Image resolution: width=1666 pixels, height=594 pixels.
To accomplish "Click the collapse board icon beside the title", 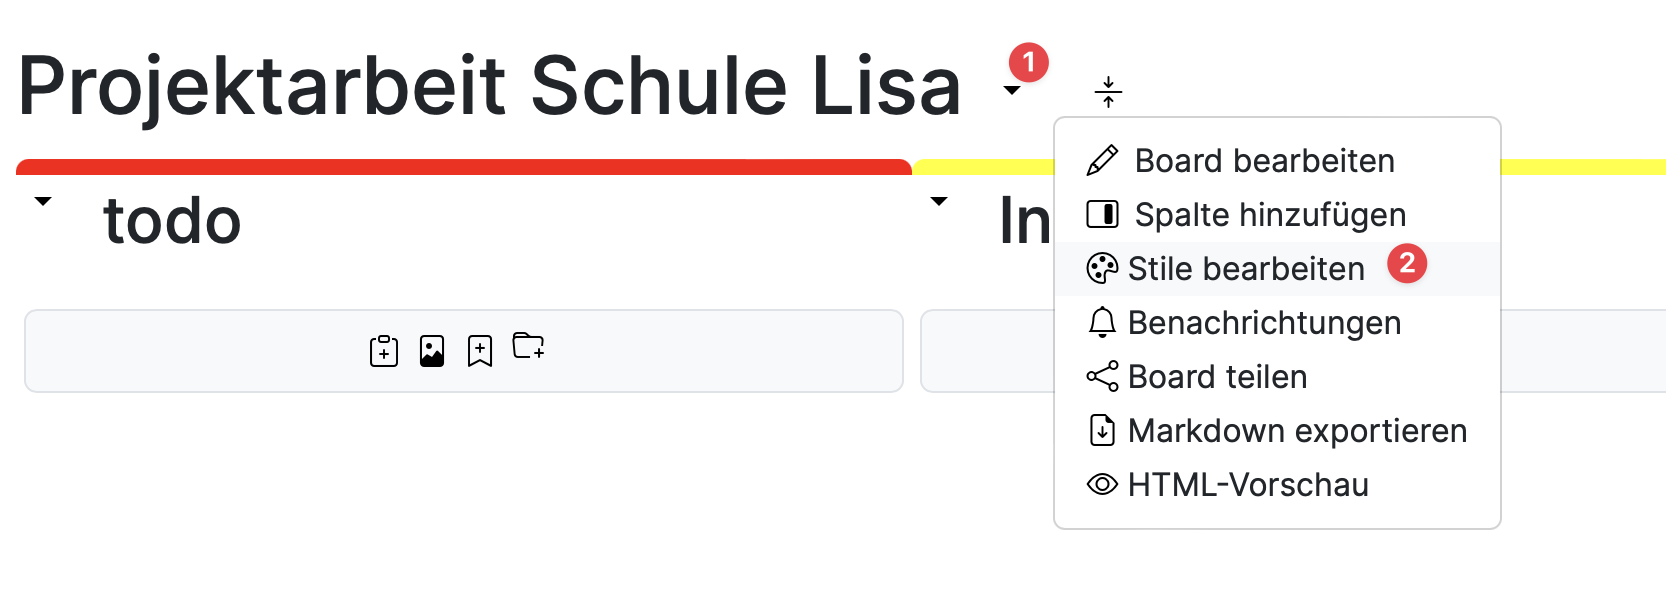I will tap(1108, 91).
